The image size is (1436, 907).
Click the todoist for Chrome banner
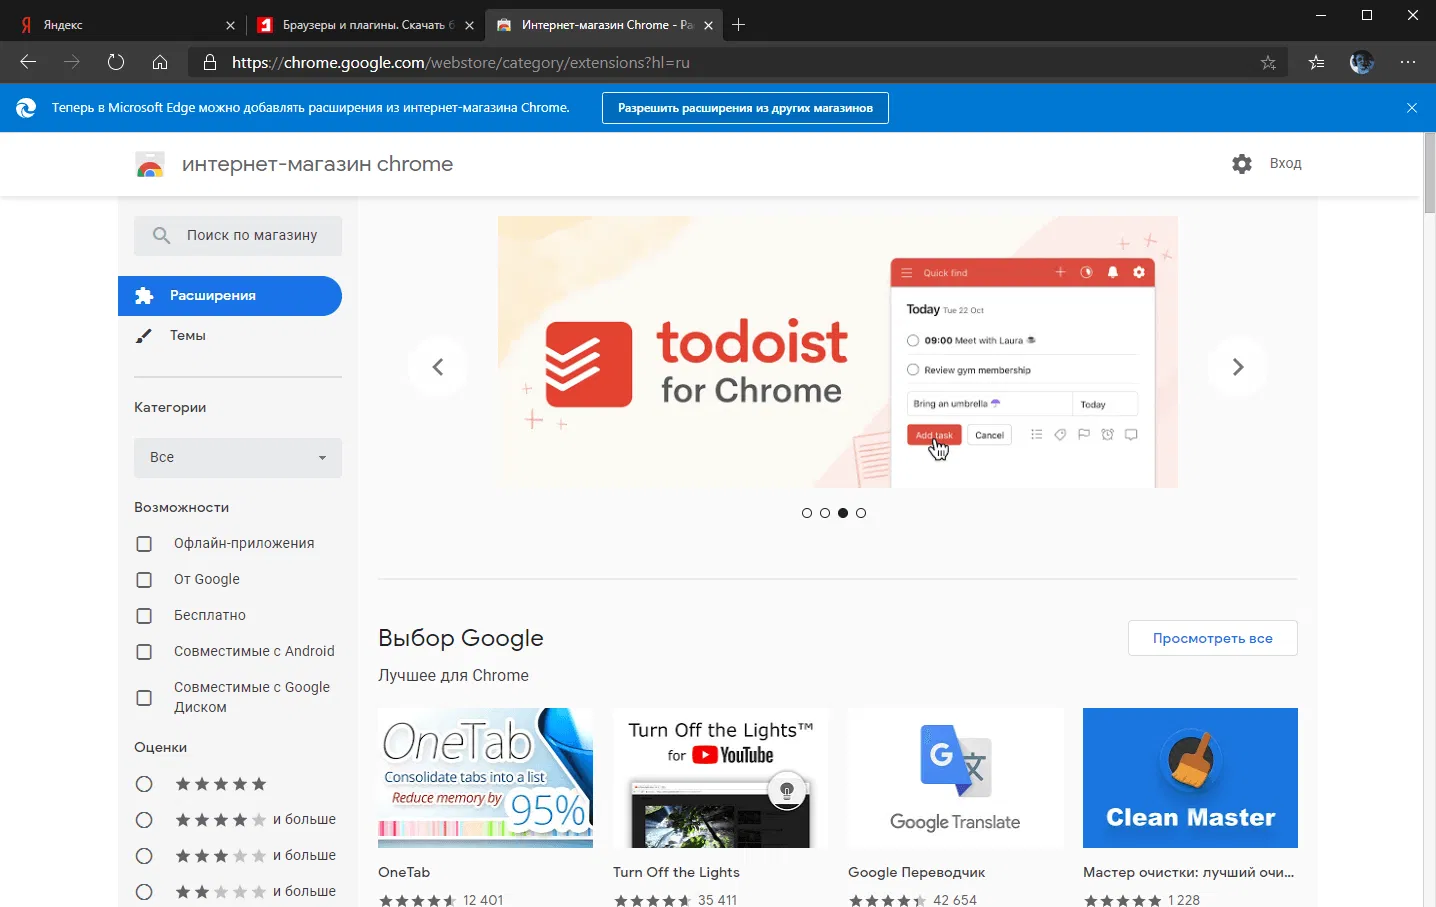[x=838, y=352]
